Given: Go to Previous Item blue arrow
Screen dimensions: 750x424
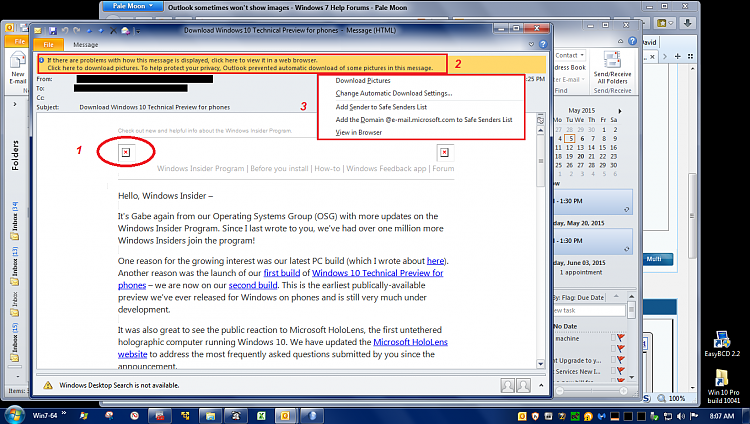Looking at the screenshot, I should [x=89, y=31].
